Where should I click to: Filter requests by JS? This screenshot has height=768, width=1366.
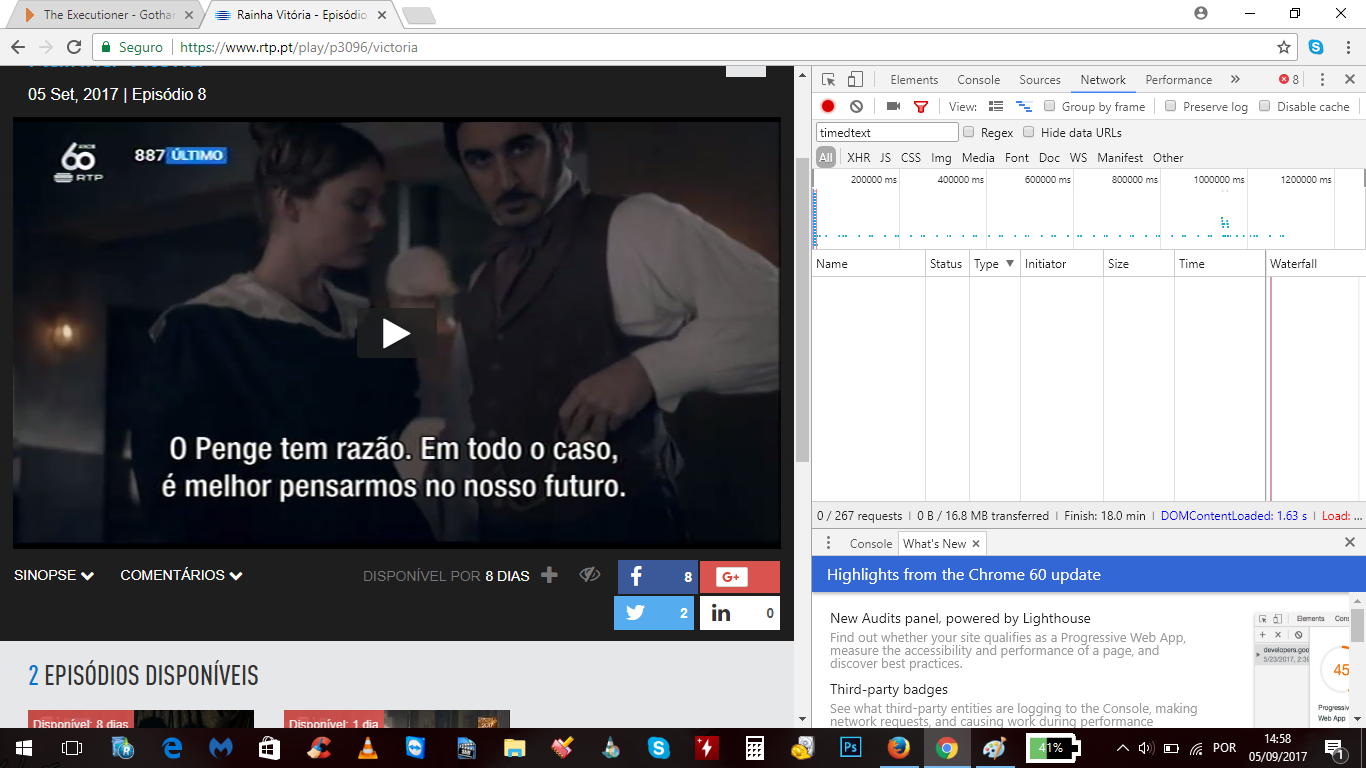pos(885,158)
